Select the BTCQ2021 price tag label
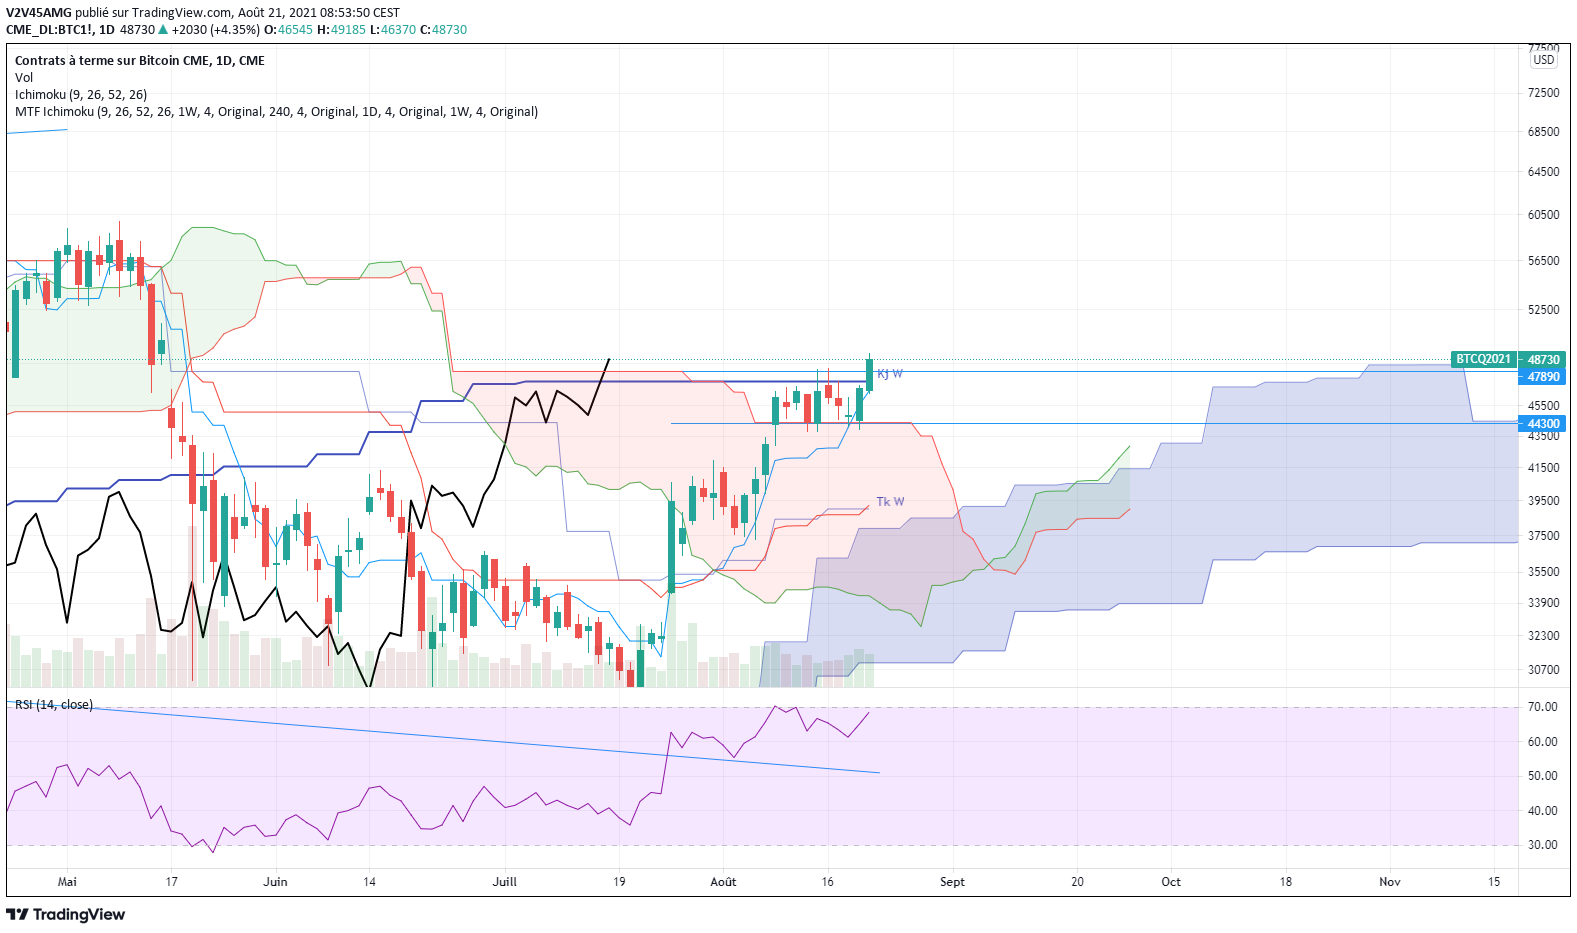The image size is (1577, 933). tap(1483, 359)
